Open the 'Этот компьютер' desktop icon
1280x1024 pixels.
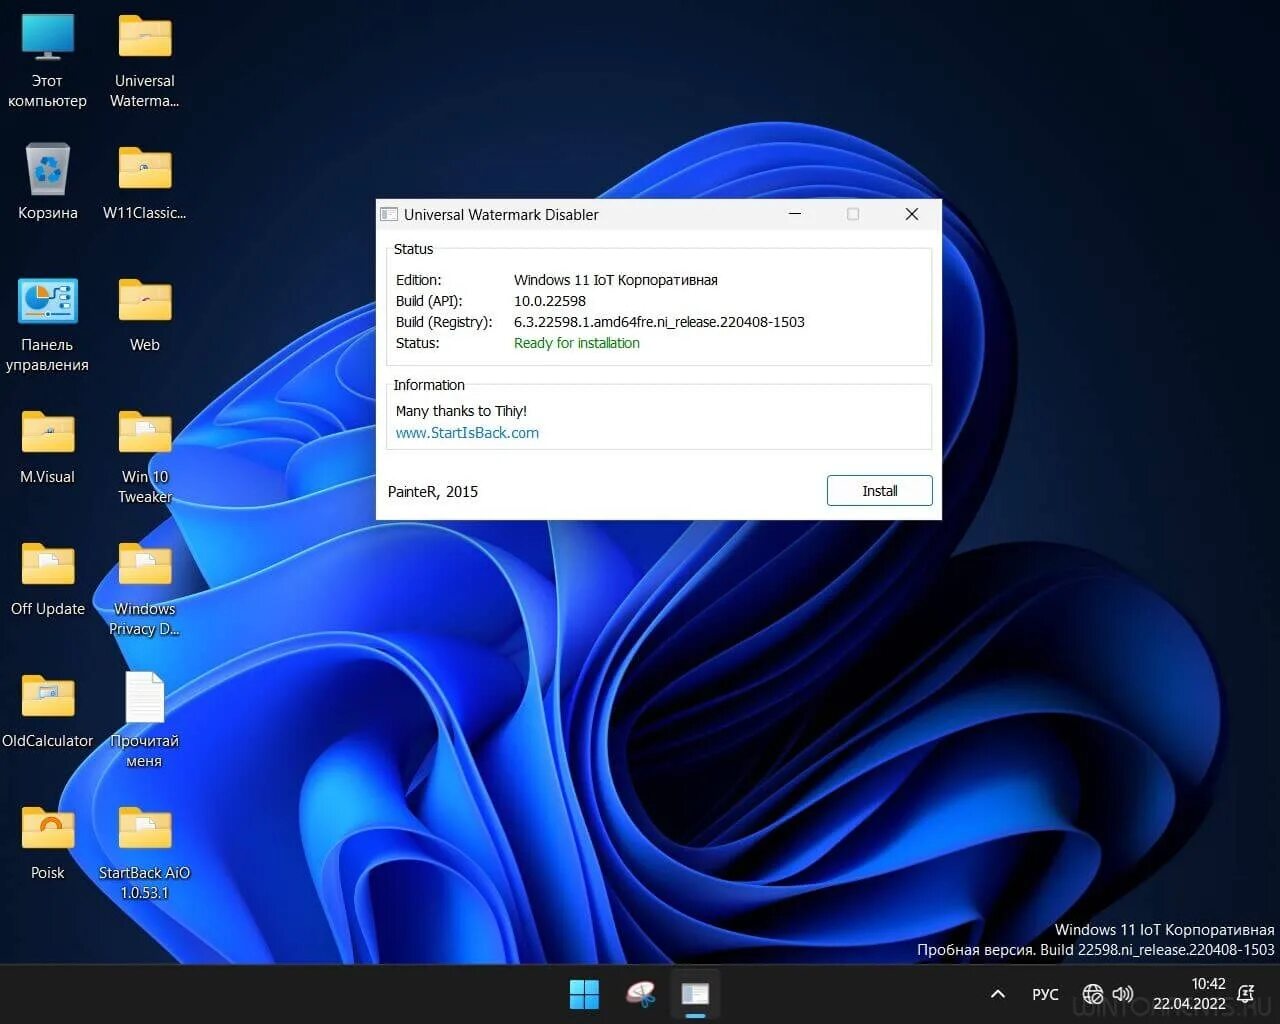47,60
